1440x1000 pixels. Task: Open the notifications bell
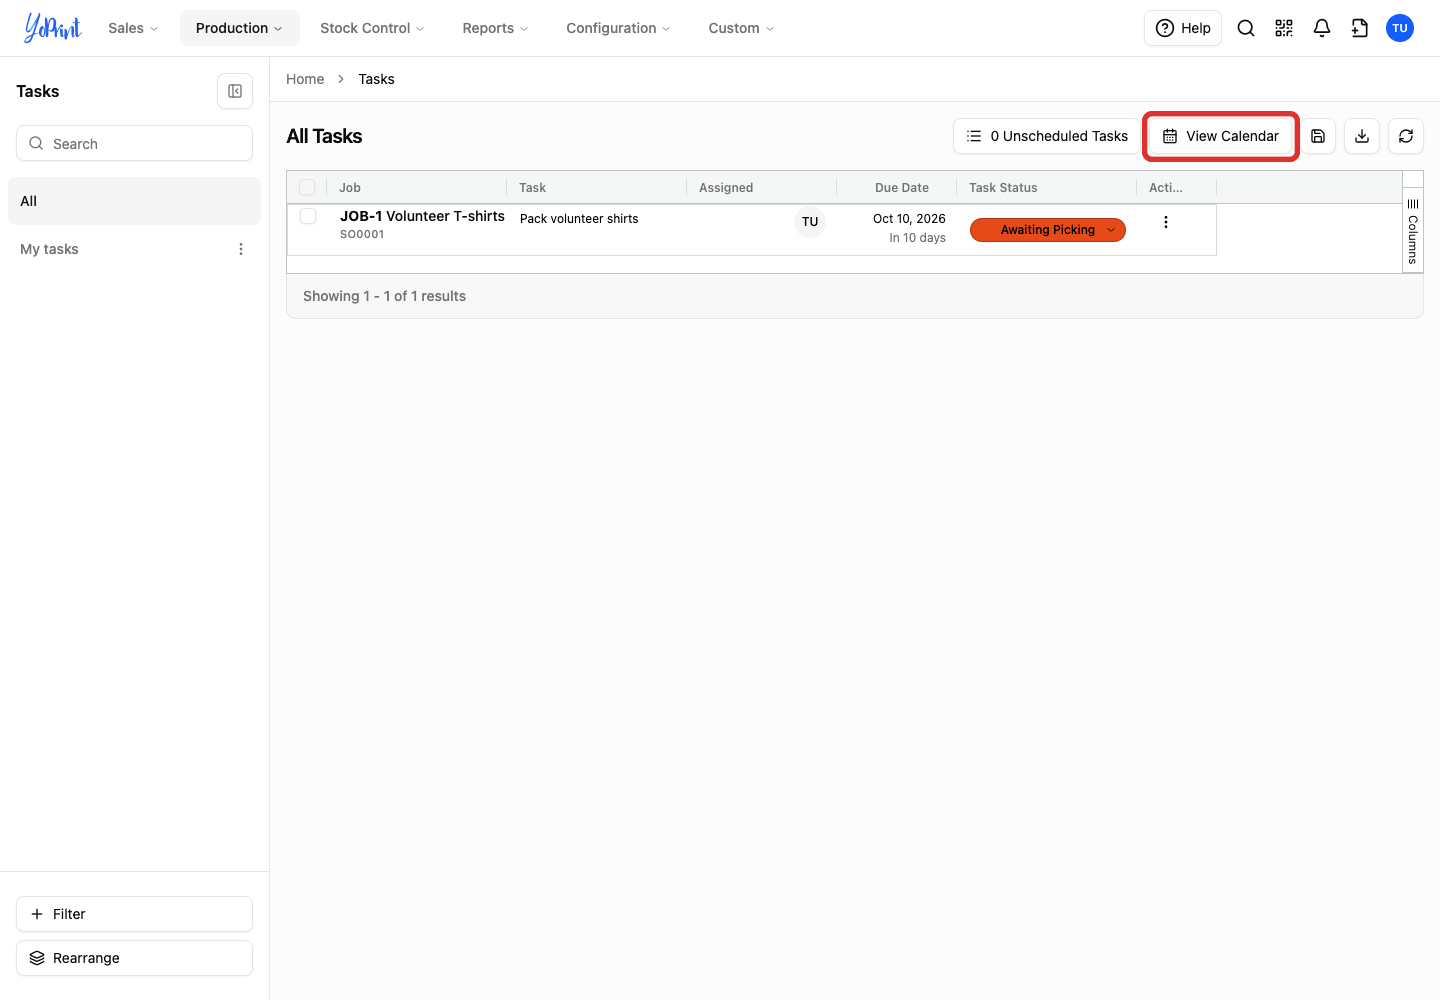point(1322,28)
